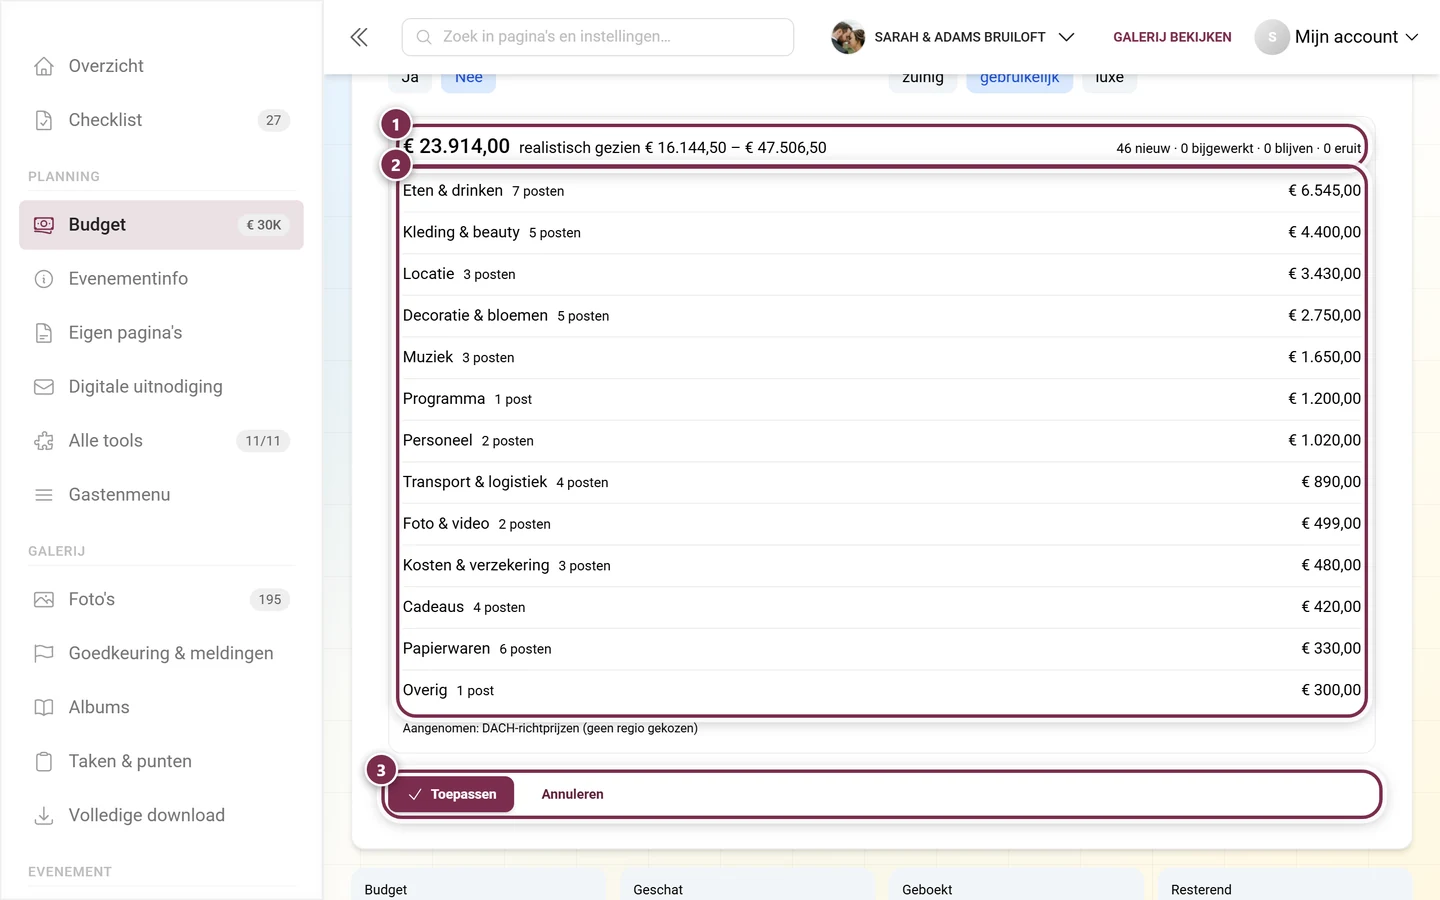Open the Mijn account dropdown
The image size is (1440, 900).
coord(1337,37)
